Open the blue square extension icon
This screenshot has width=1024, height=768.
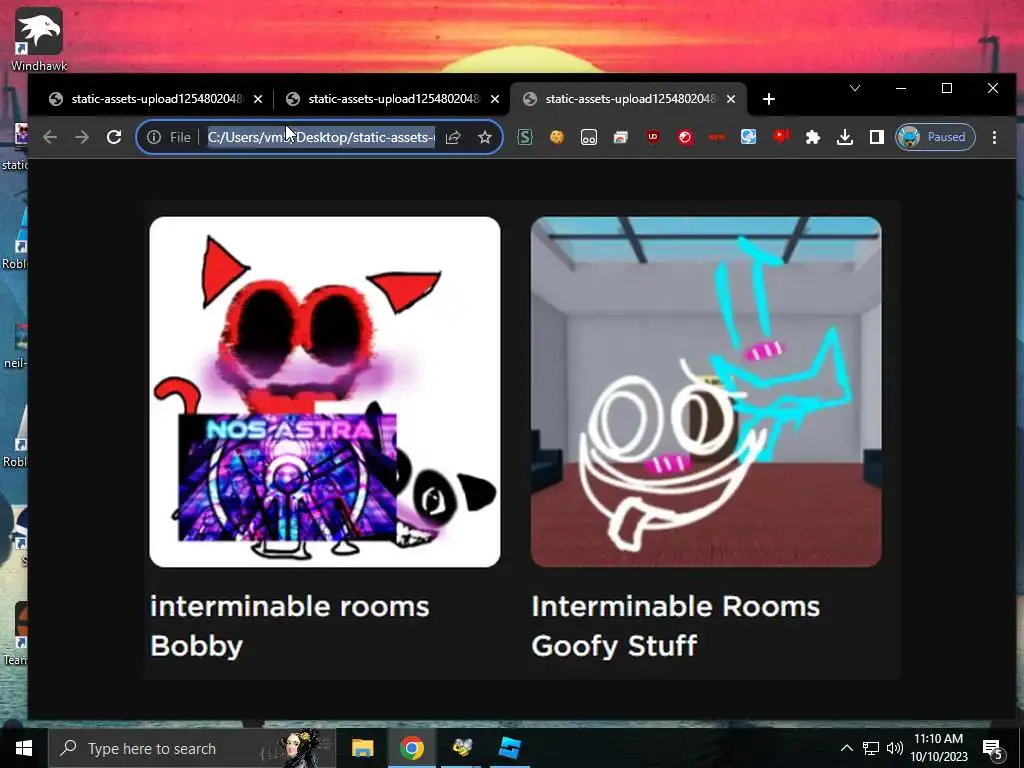click(x=748, y=137)
